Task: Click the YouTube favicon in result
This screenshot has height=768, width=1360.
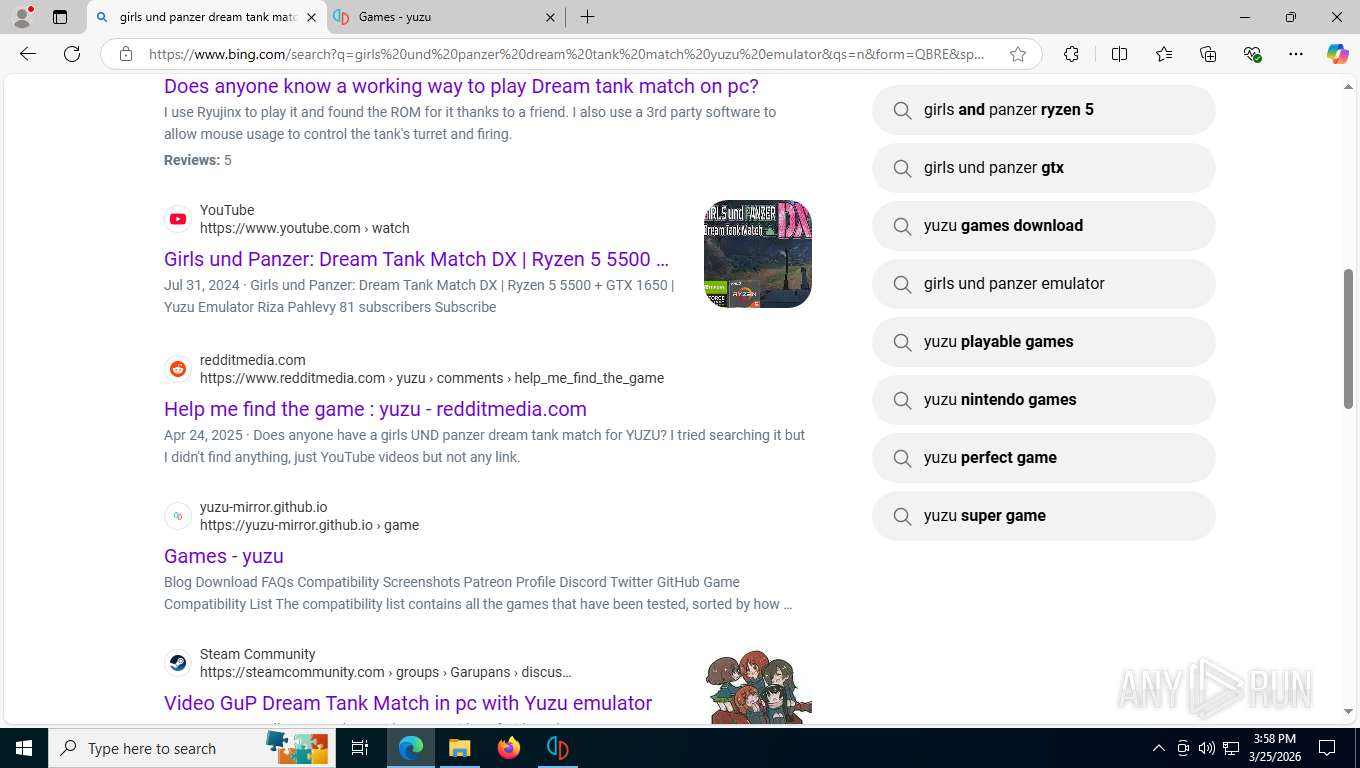Action: [x=178, y=219]
